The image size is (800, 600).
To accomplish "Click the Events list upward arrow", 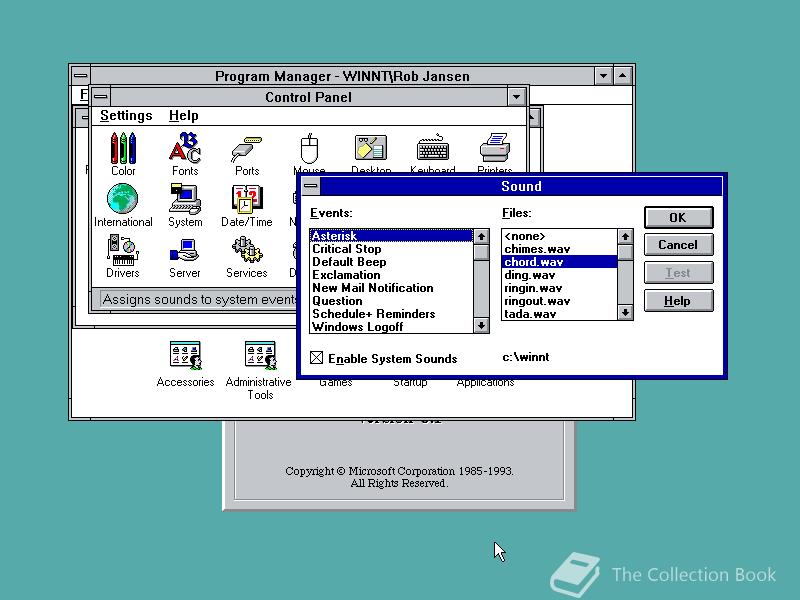I will (481, 236).
